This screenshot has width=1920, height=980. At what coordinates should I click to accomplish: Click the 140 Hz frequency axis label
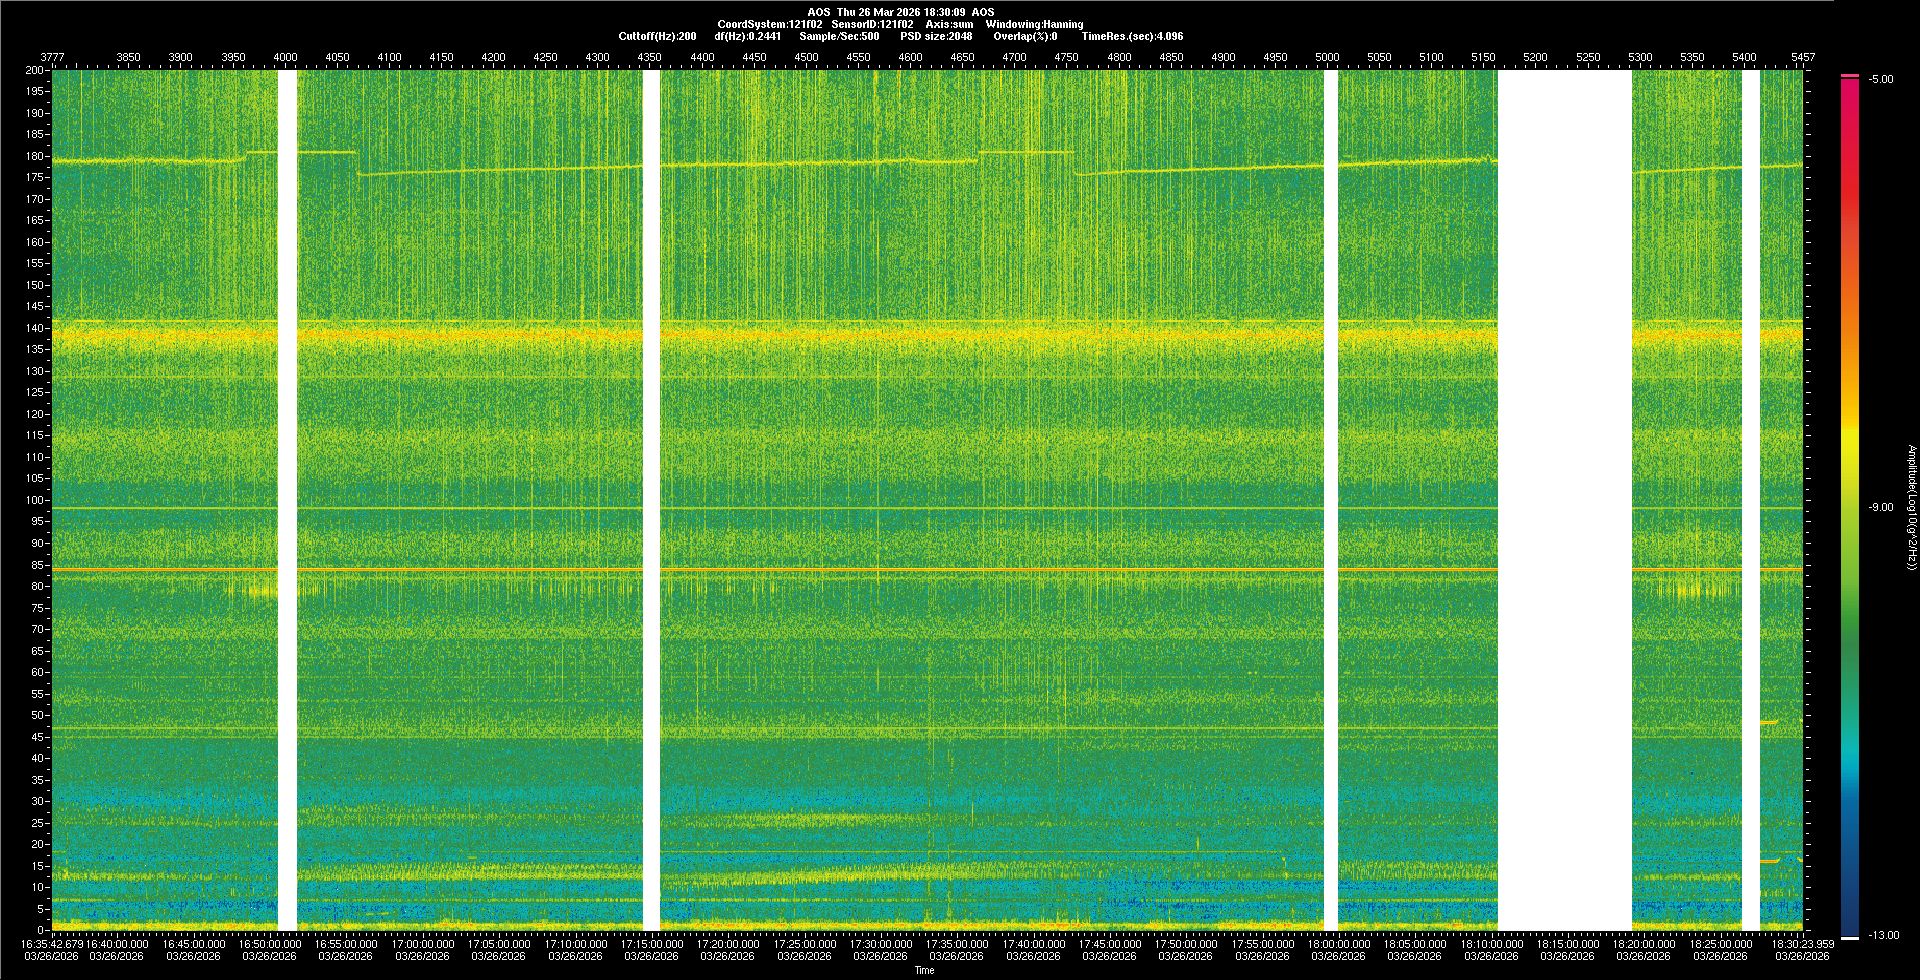(35, 328)
